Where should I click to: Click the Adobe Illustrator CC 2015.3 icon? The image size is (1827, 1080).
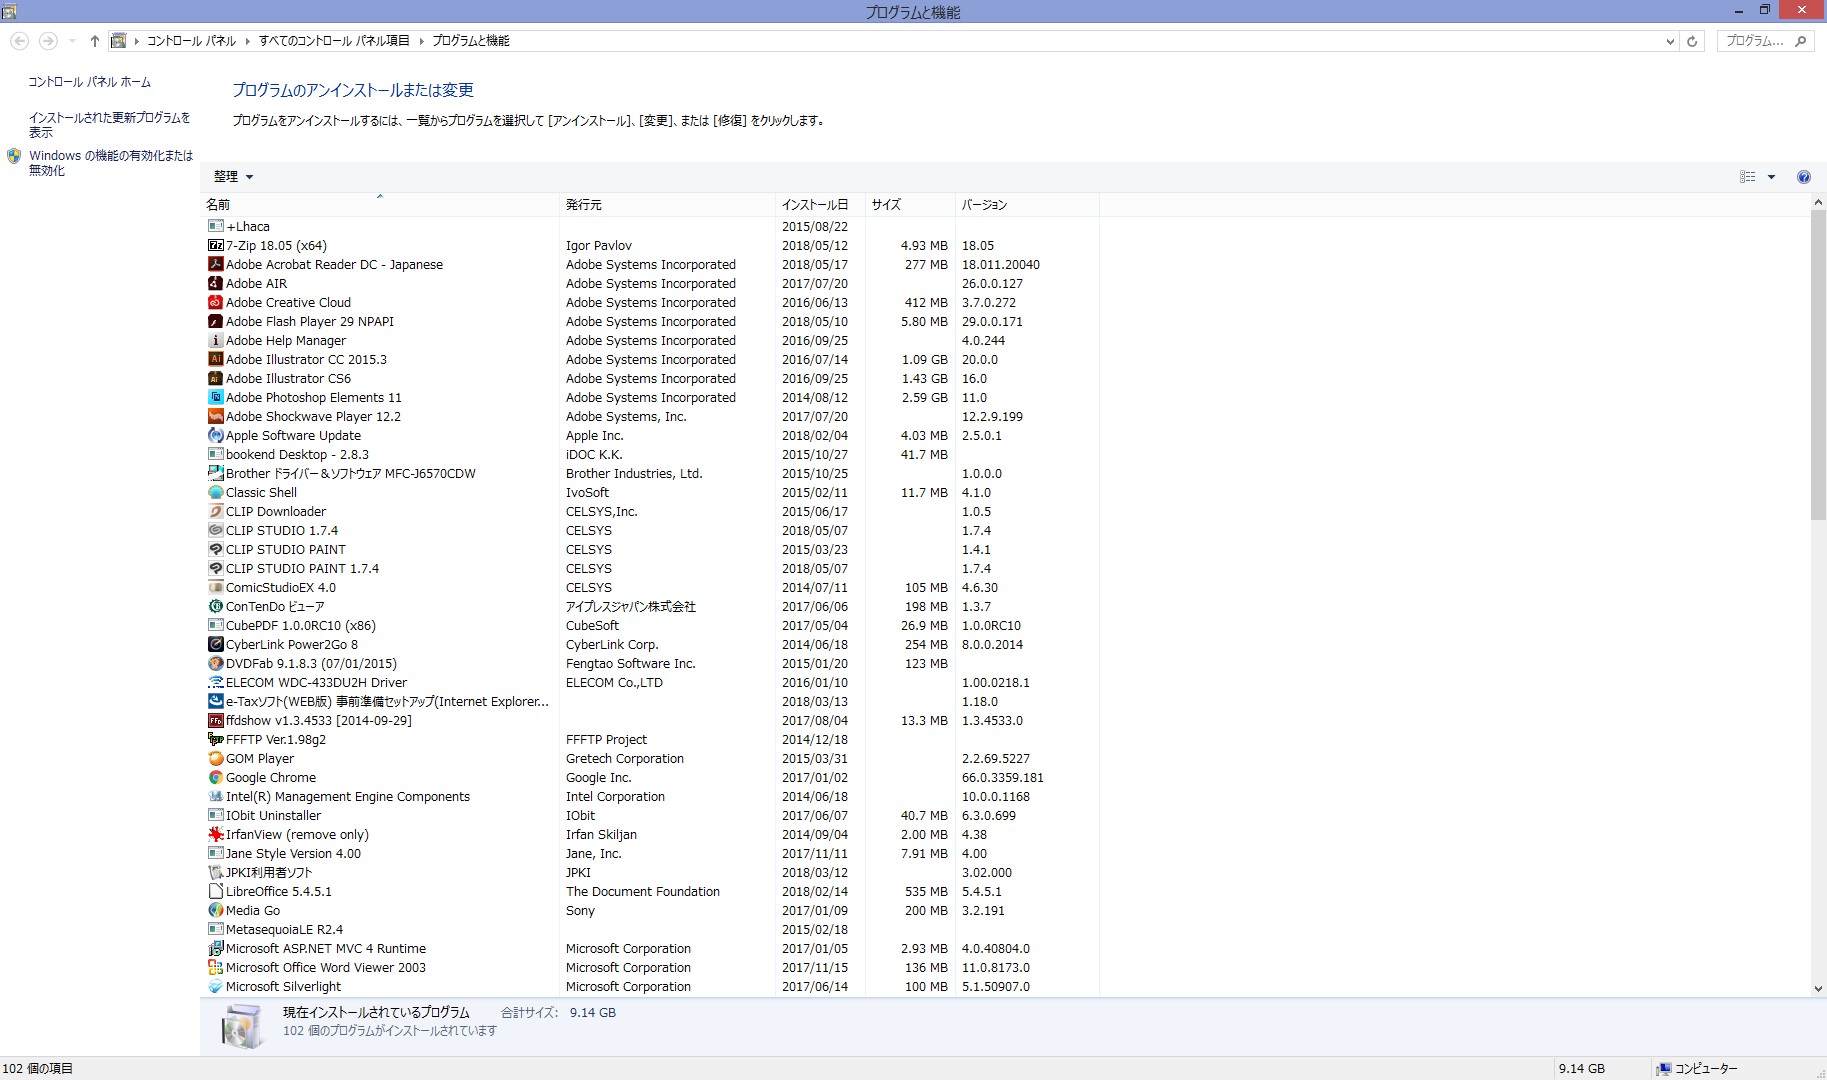click(215, 359)
